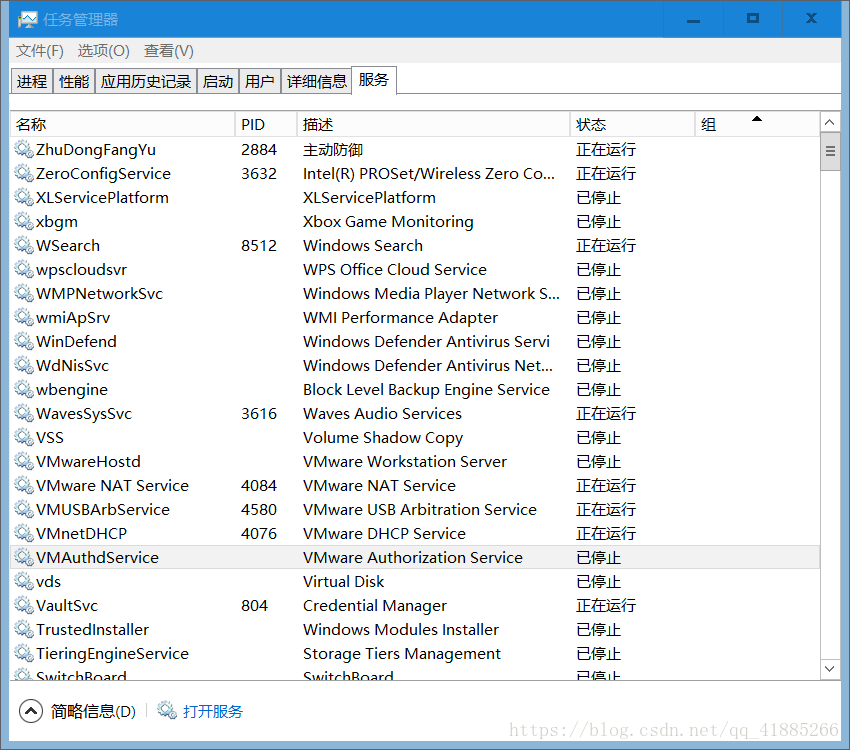Click PID 2884 in the list
The width and height of the screenshot is (850, 750).
tap(259, 149)
